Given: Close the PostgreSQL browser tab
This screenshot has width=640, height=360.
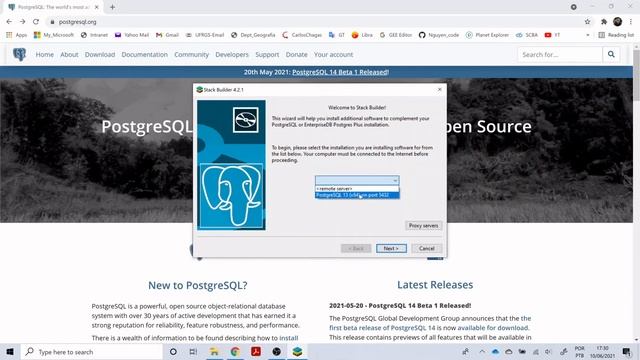Looking at the screenshot, I should coord(97,7).
